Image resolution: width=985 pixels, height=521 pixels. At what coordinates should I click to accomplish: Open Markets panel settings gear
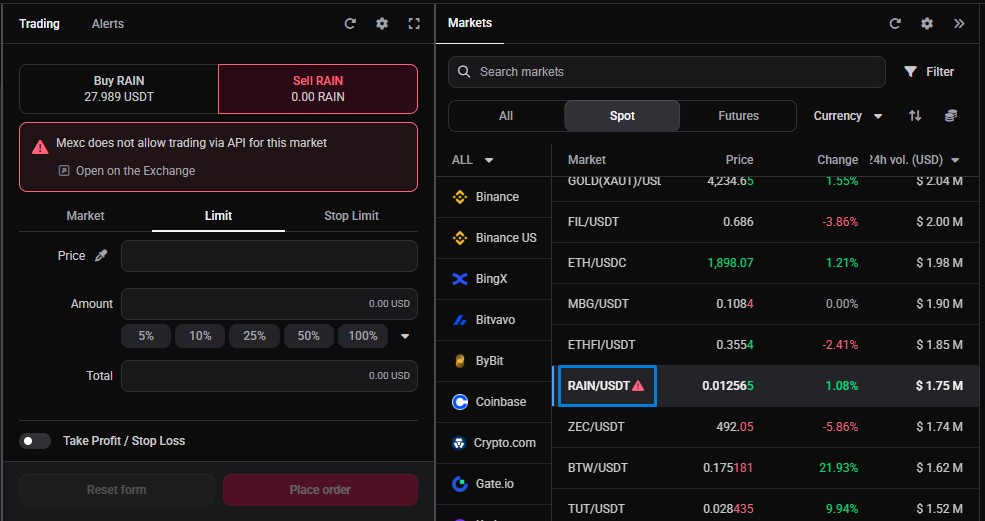click(927, 24)
